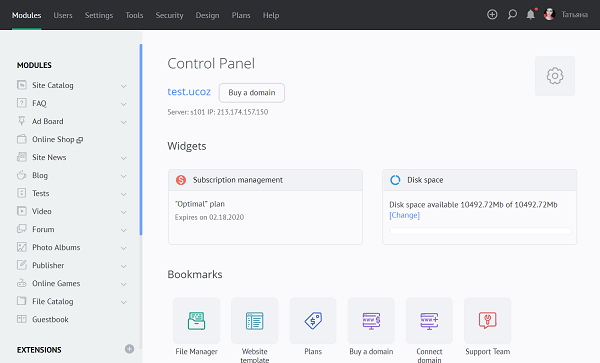This screenshot has width=600, height=363.
Task: Expand the FAQ chevron
Action: point(124,104)
